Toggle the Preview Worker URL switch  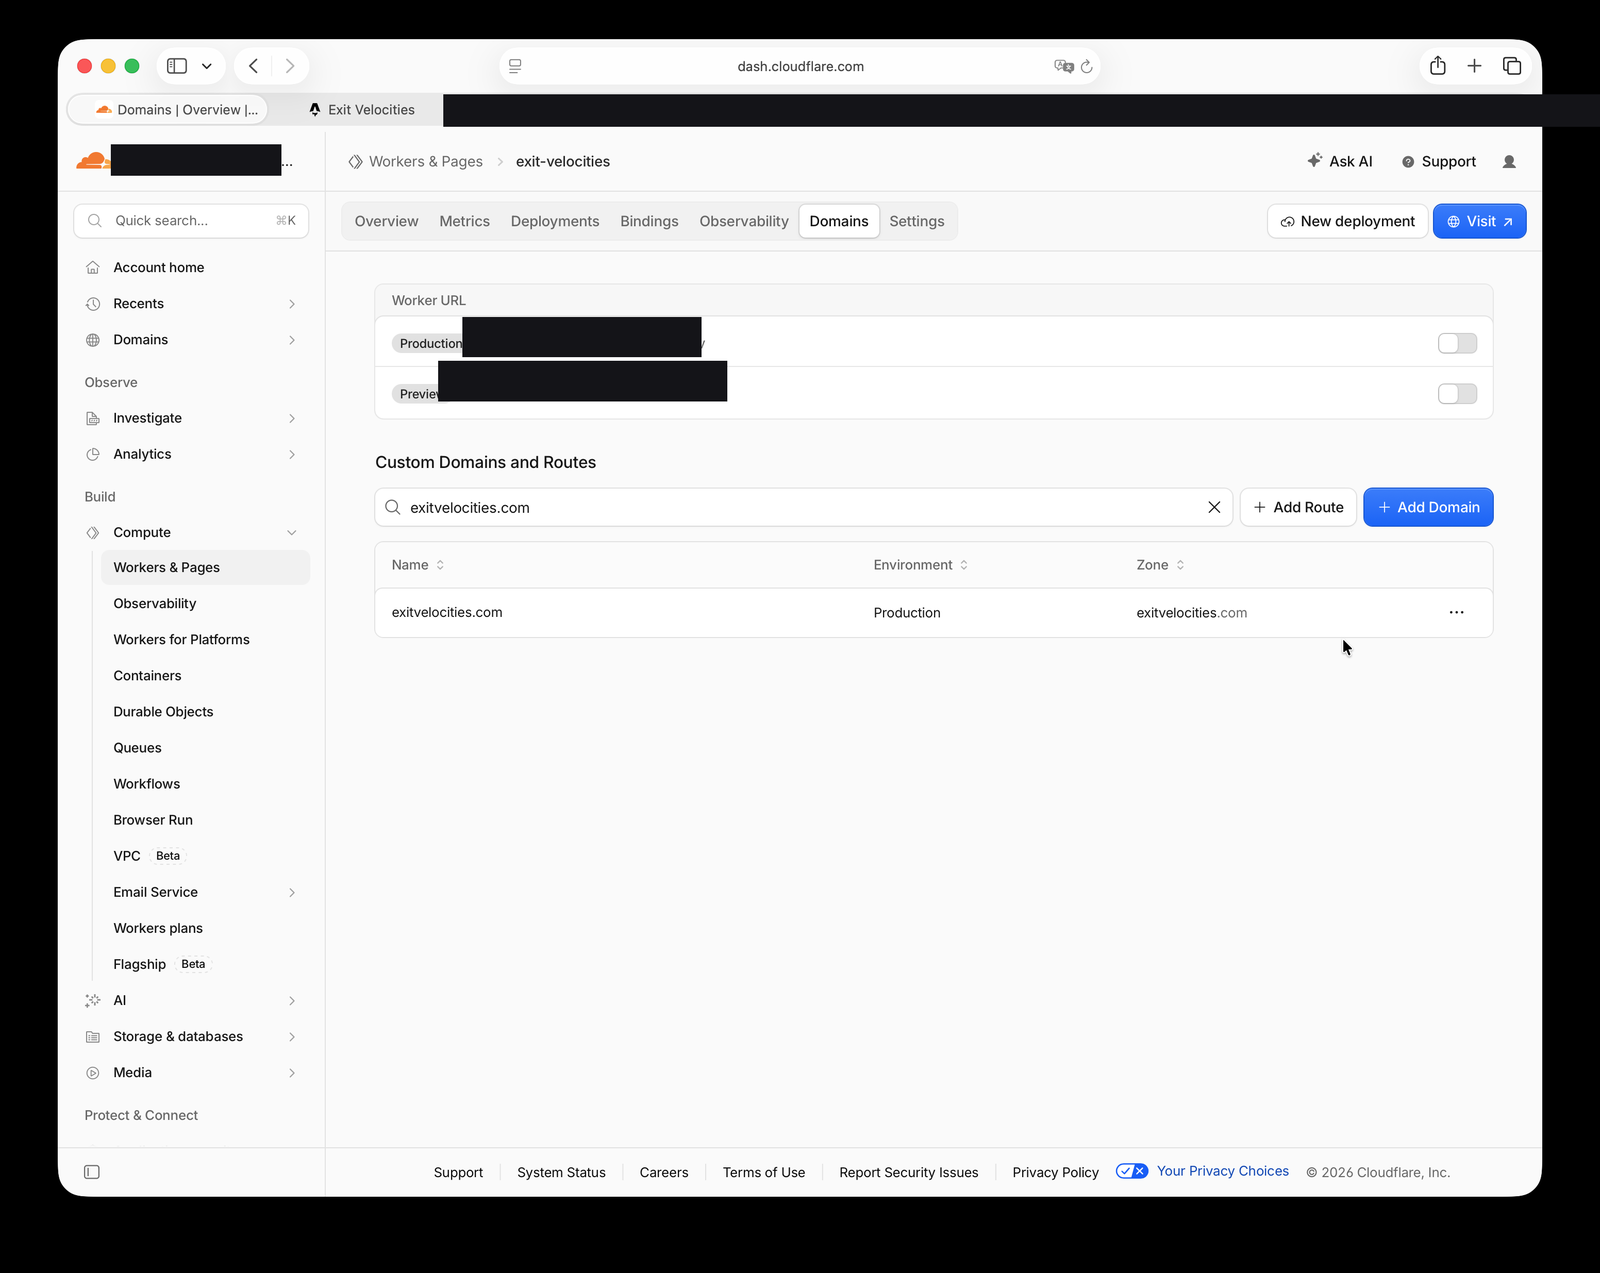click(x=1457, y=394)
